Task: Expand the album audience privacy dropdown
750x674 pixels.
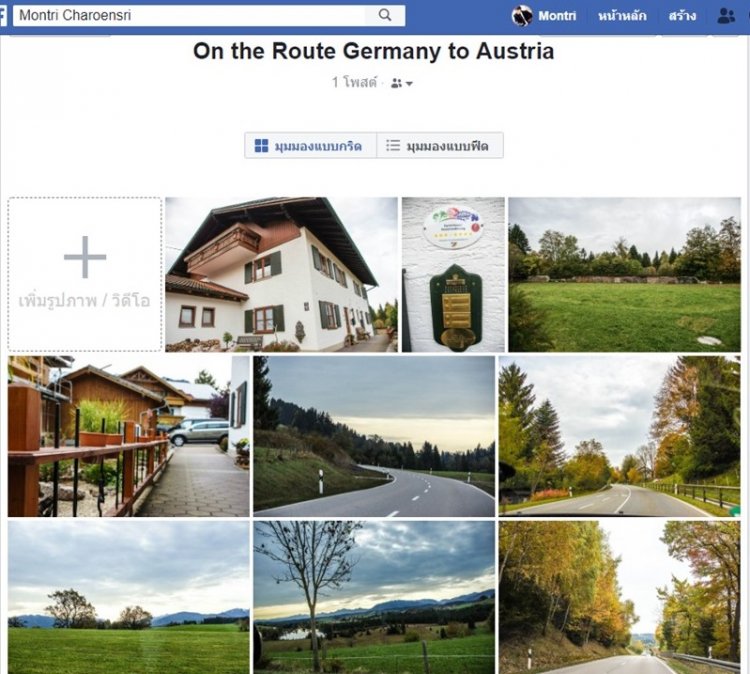Action: [402, 83]
